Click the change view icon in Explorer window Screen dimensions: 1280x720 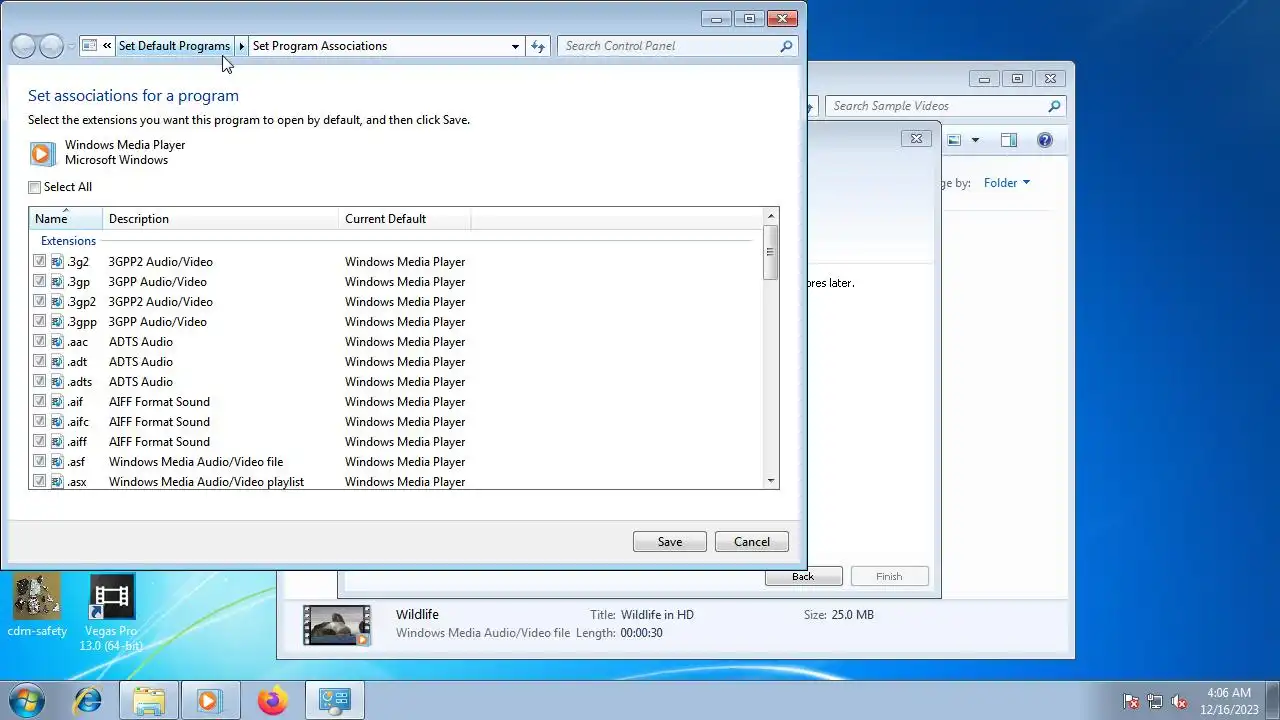point(954,140)
